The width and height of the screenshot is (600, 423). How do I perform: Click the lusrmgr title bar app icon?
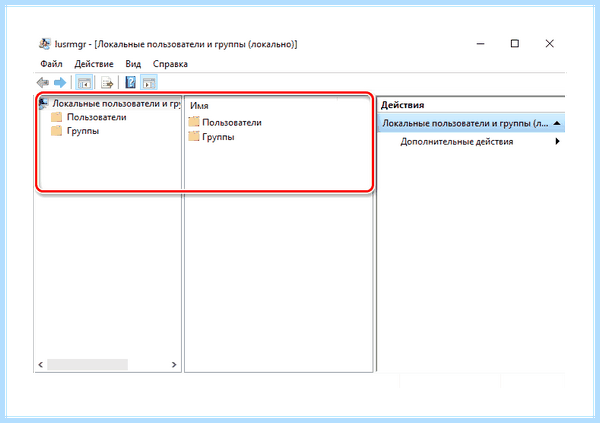tap(44, 44)
